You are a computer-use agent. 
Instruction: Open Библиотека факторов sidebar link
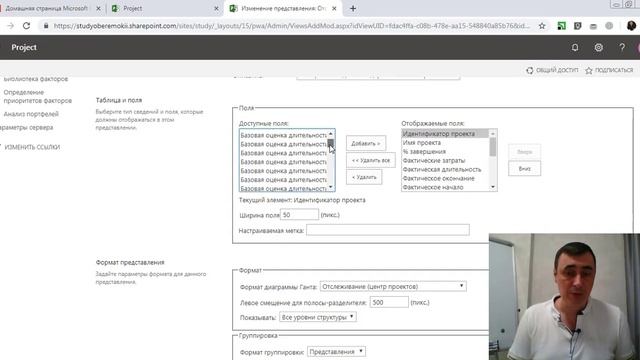click(36, 79)
